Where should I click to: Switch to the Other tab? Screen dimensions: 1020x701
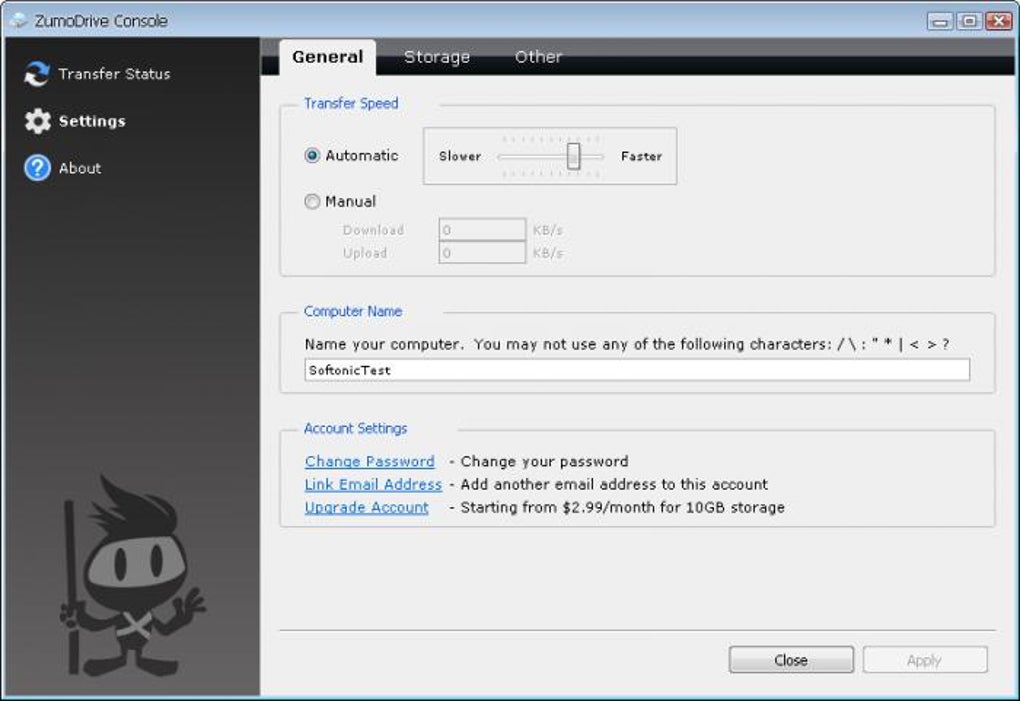click(538, 57)
